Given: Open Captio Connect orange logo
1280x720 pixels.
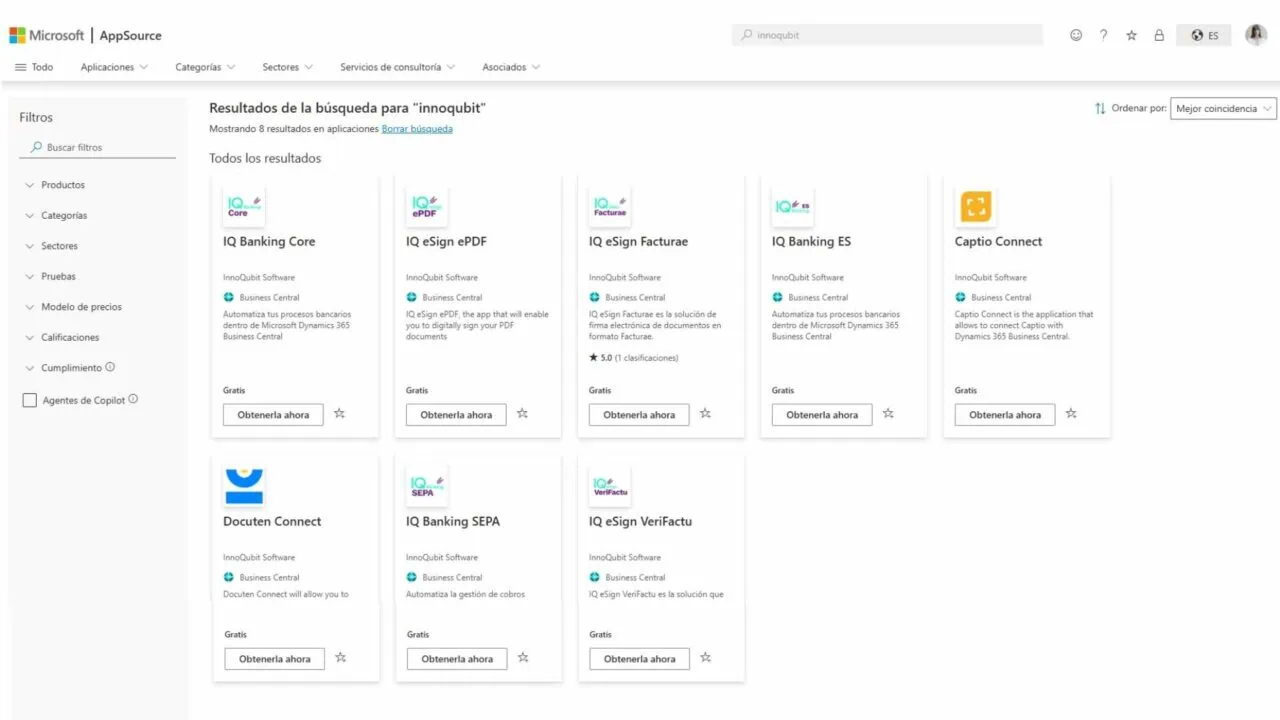Looking at the screenshot, I should click(975, 207).
